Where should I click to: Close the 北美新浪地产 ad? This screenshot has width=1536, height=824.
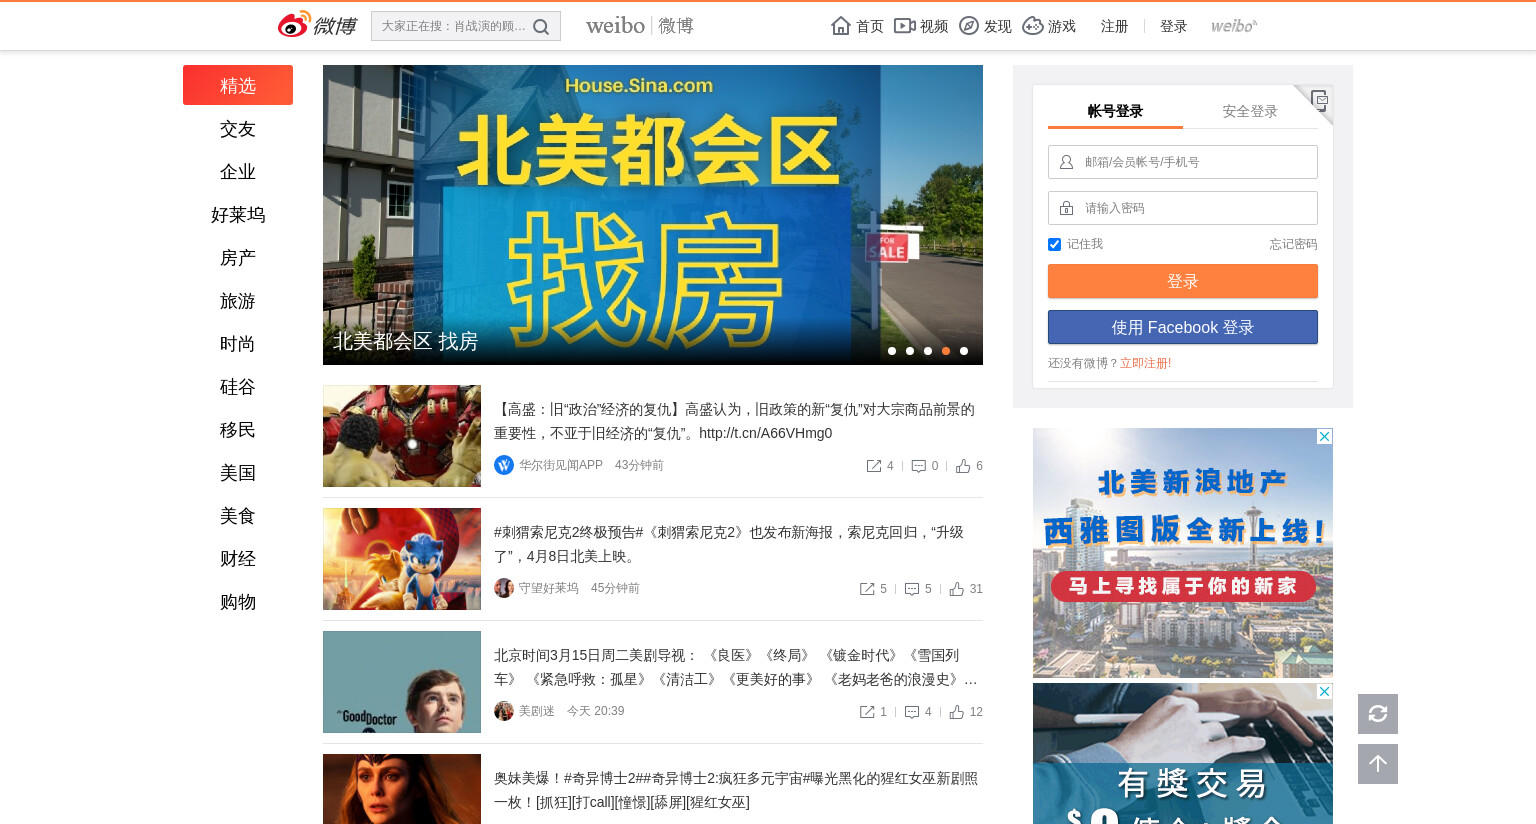click(x=1324, y=437)
